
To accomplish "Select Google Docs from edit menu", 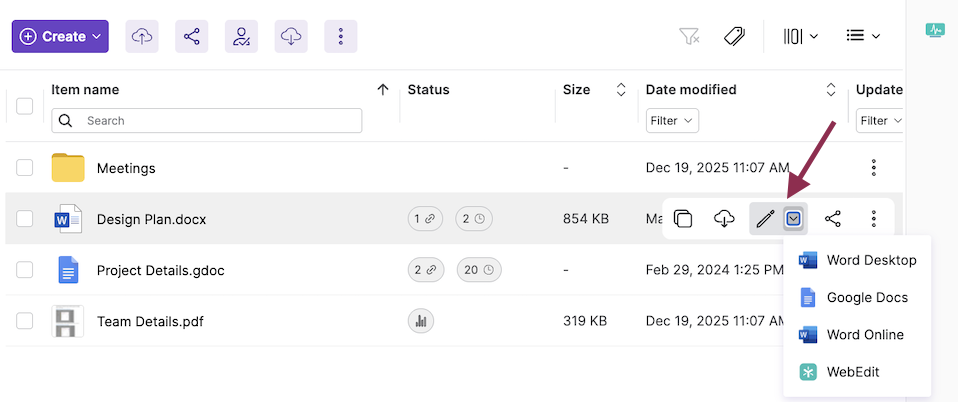I will tap(866, 297).
